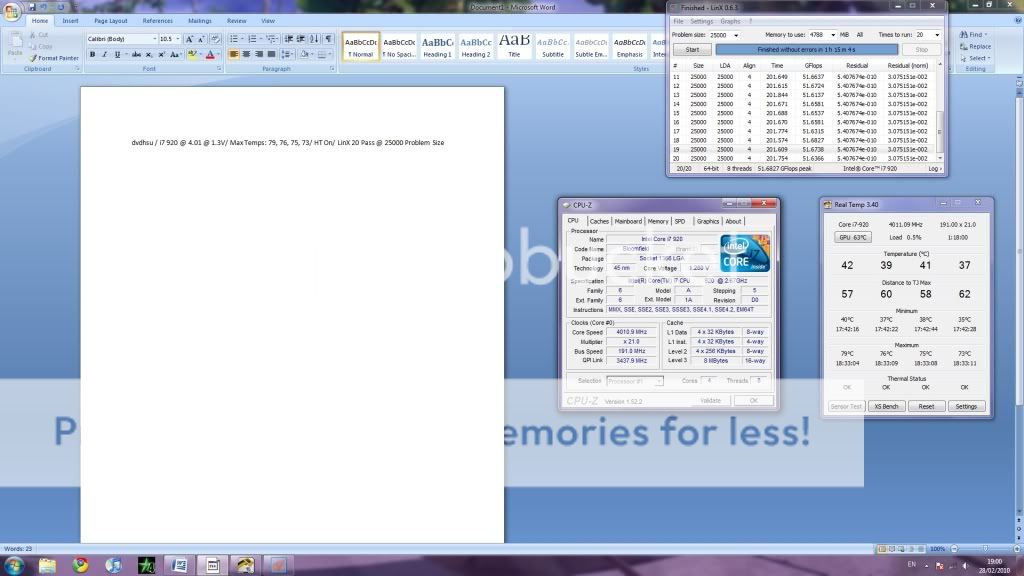Toggle bold formatting in Word
The image size is (1024, 576).
coord(92,55)
